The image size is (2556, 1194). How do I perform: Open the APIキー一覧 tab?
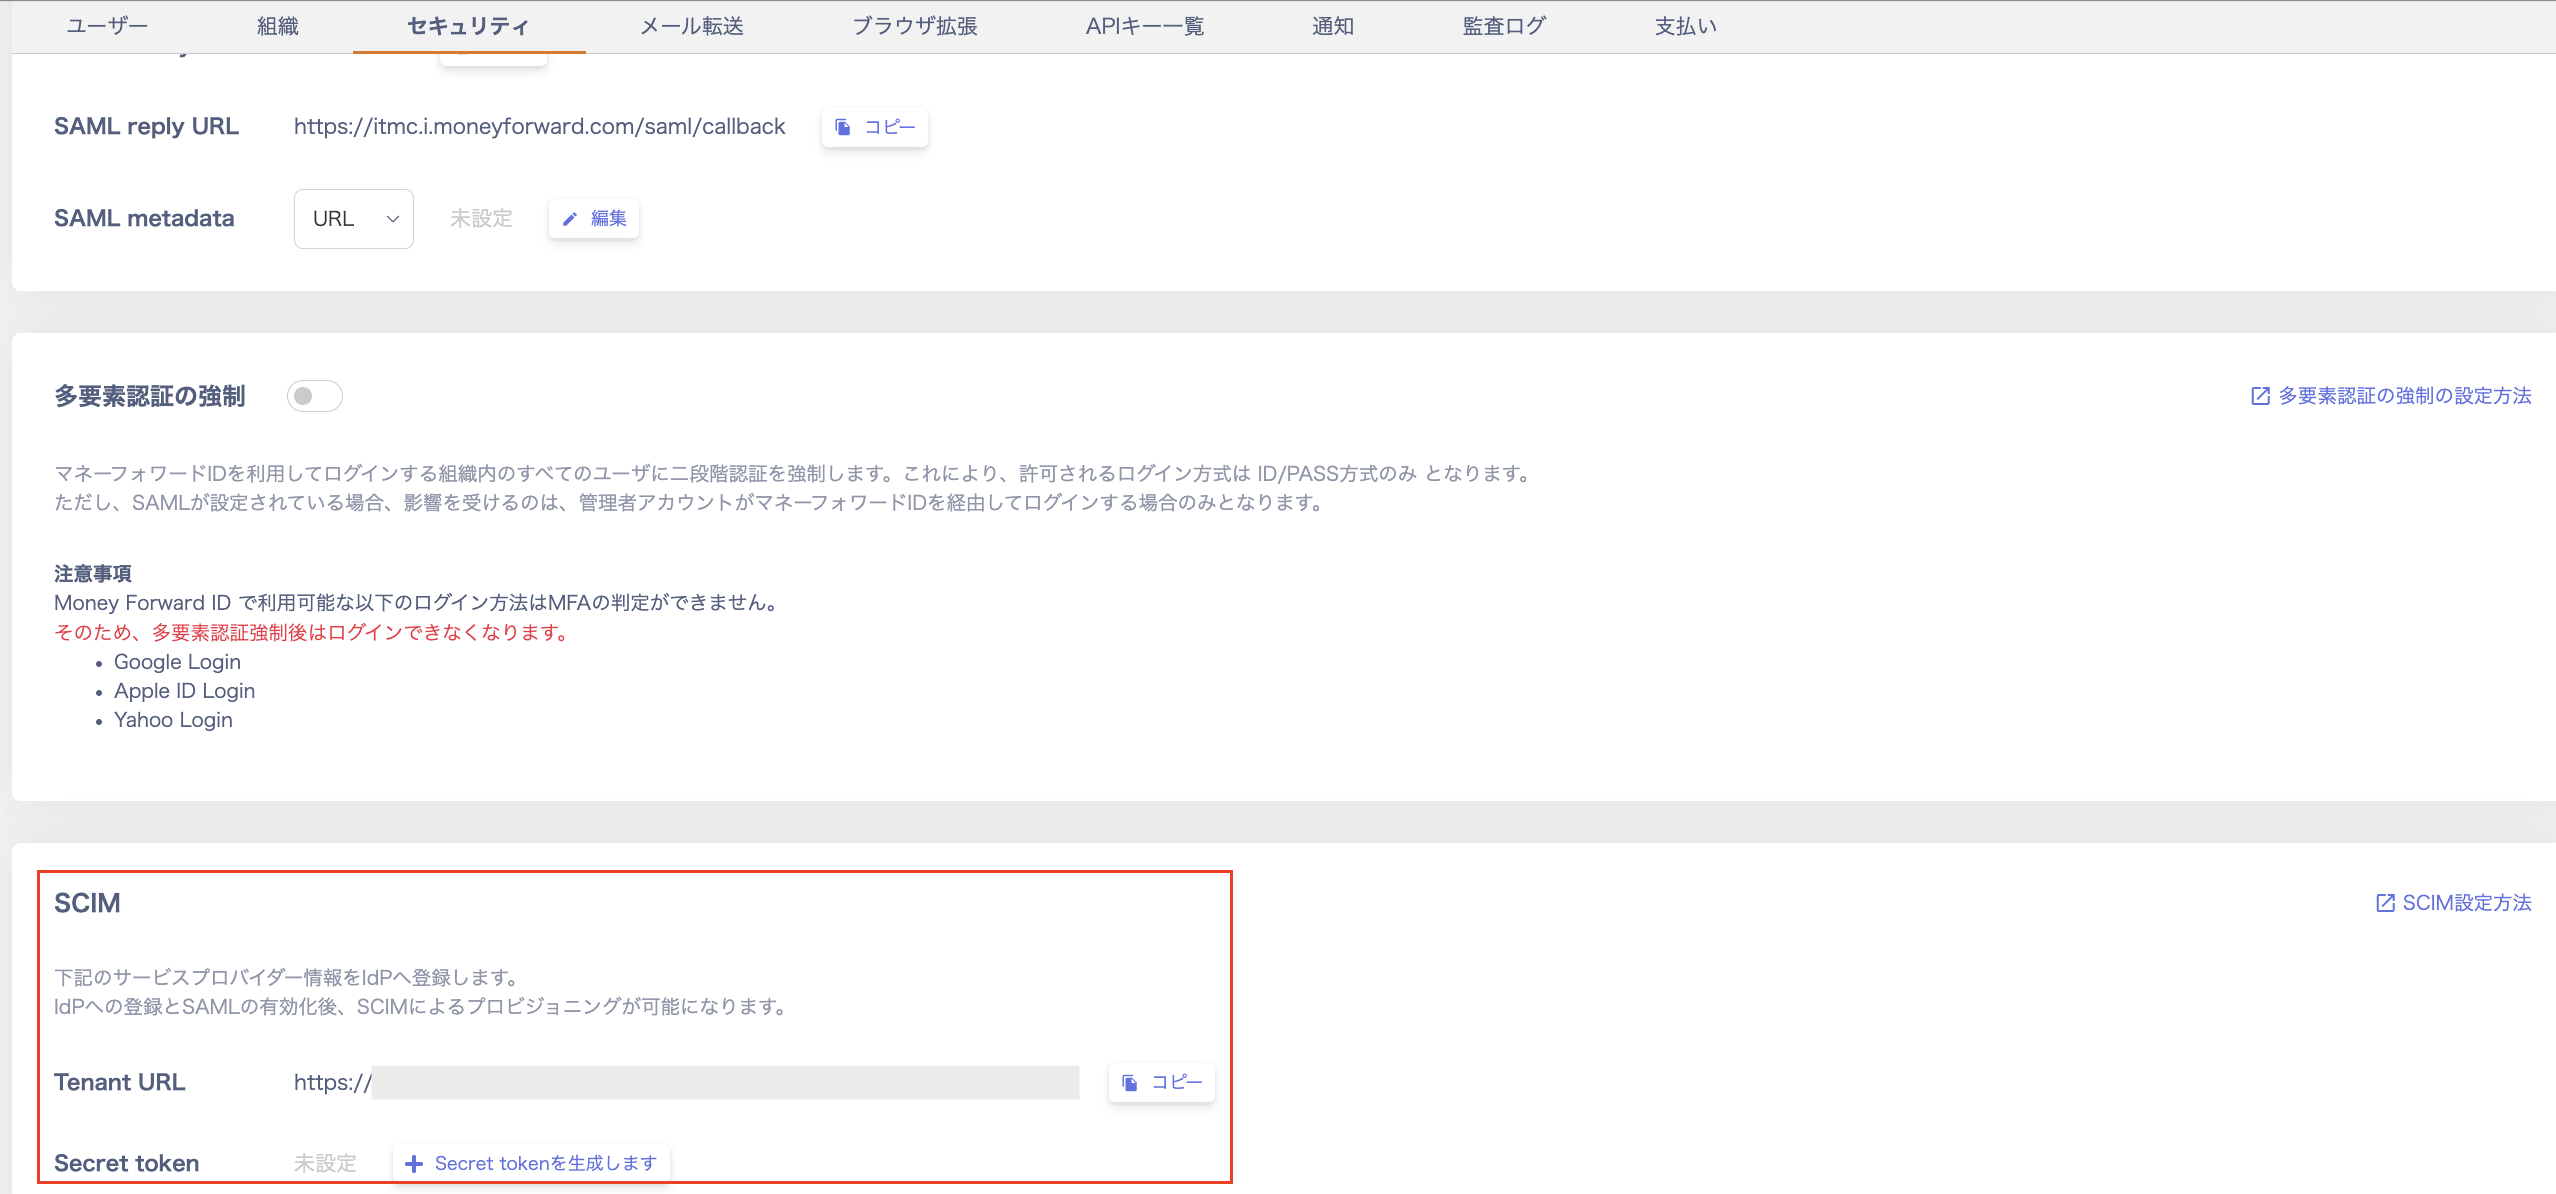coord(1145,26)
